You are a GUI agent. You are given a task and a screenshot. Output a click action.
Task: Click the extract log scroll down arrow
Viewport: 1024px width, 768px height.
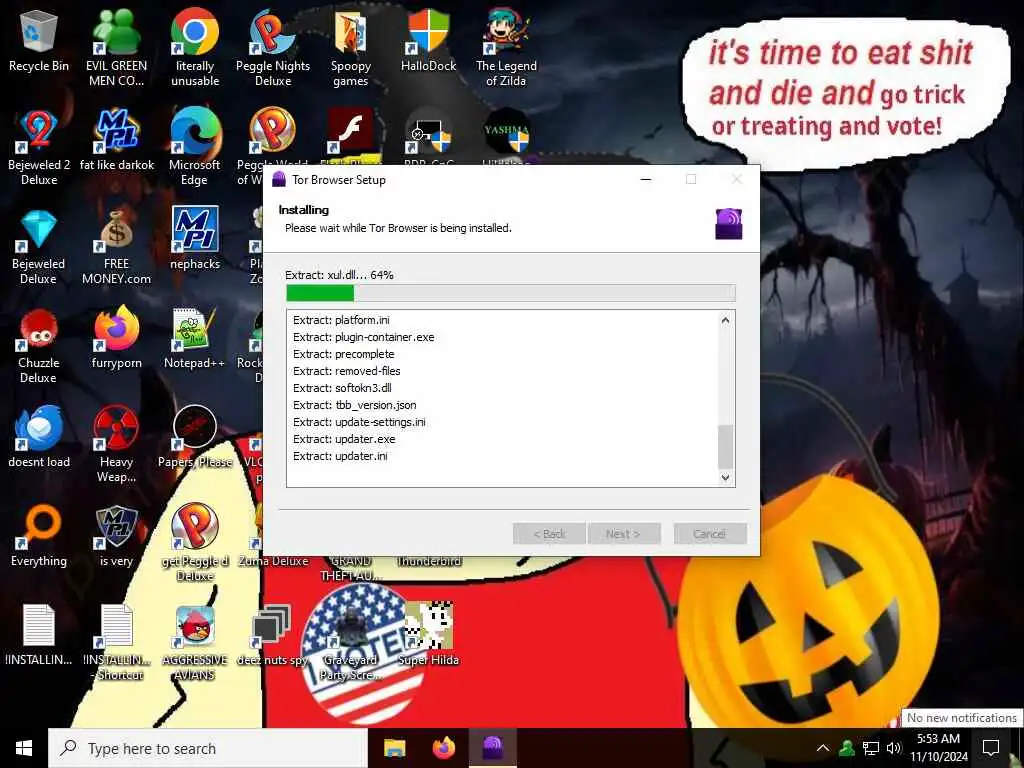click(726, 478)
